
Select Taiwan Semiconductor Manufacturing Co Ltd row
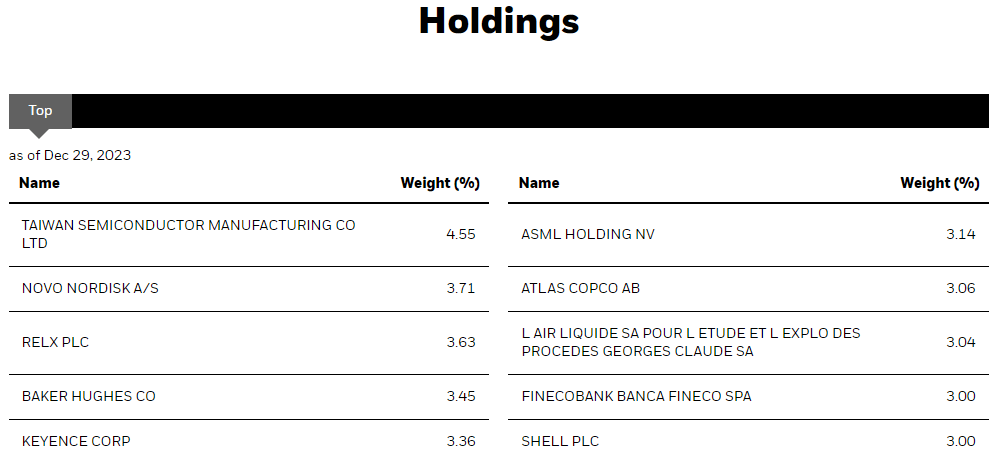(188, 234)
